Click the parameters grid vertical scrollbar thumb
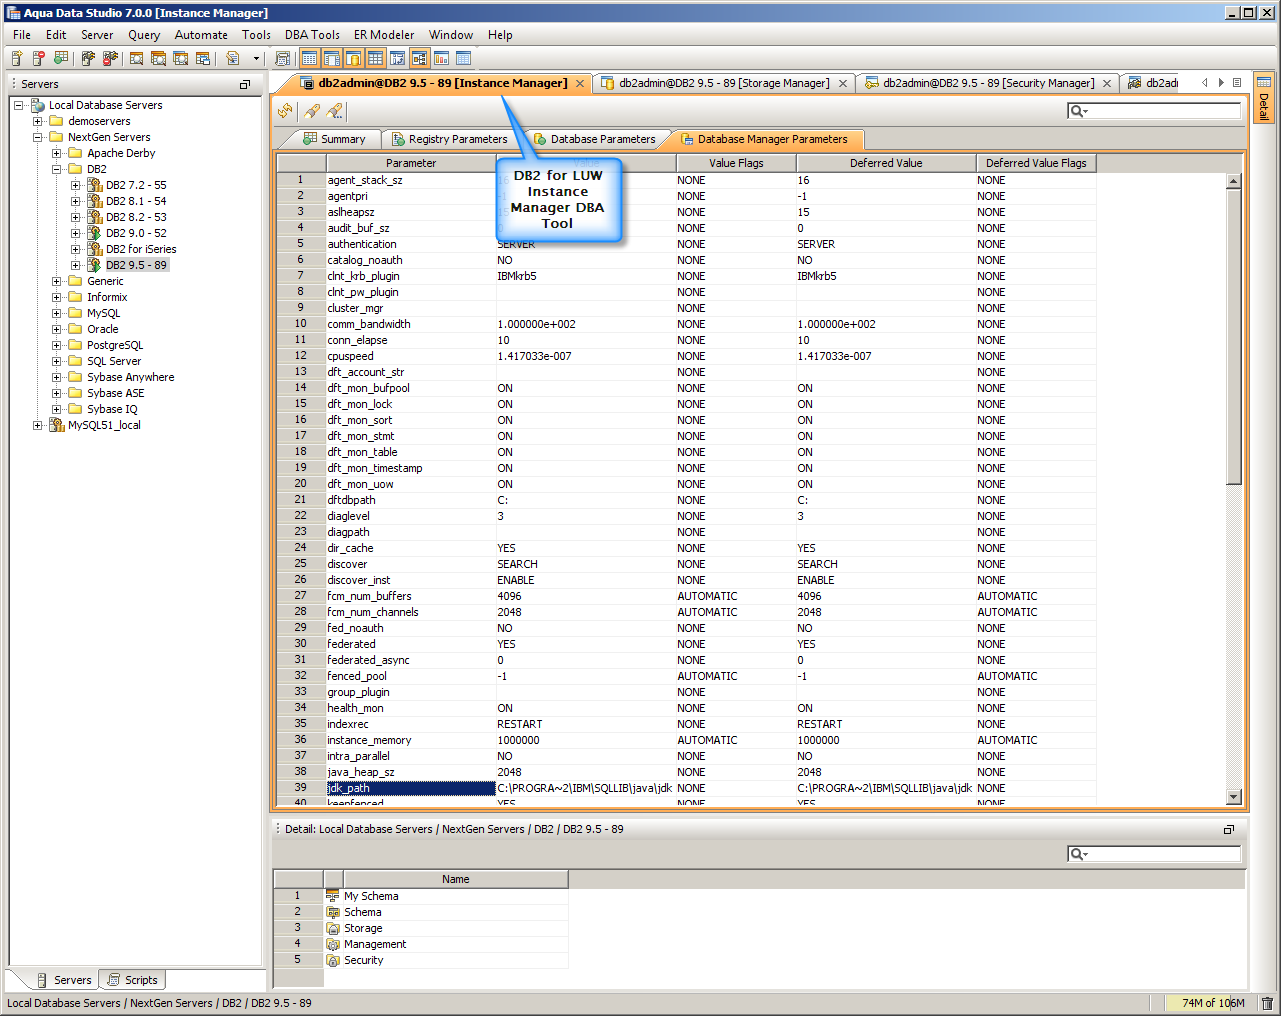The width and height of the screenshot is (1281, 1016). (1234, 337)
